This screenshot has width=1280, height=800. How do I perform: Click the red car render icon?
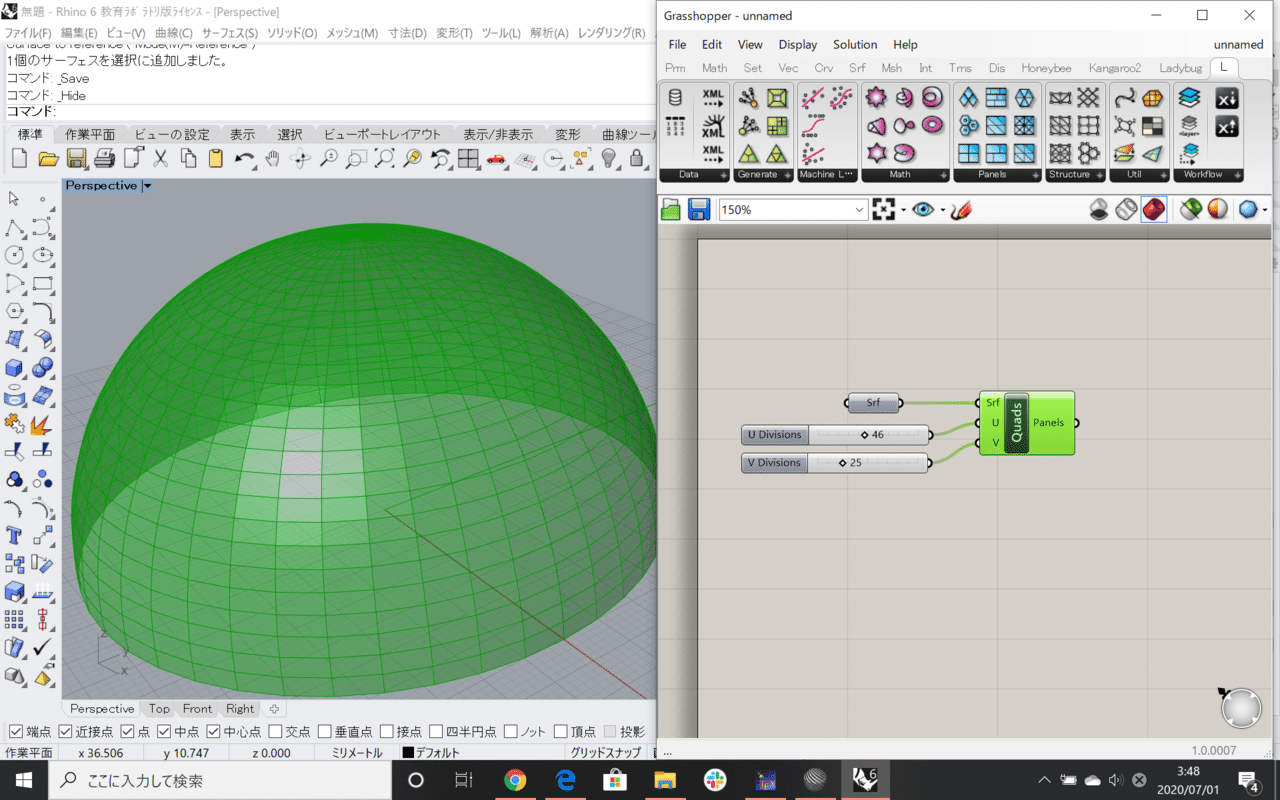tap(496, 158)
